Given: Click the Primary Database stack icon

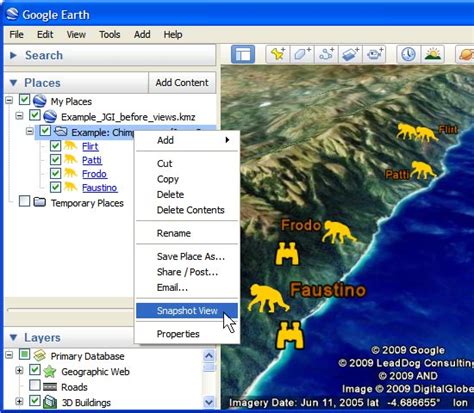Looking at the screenshot, I should click(x=40, y=356).
